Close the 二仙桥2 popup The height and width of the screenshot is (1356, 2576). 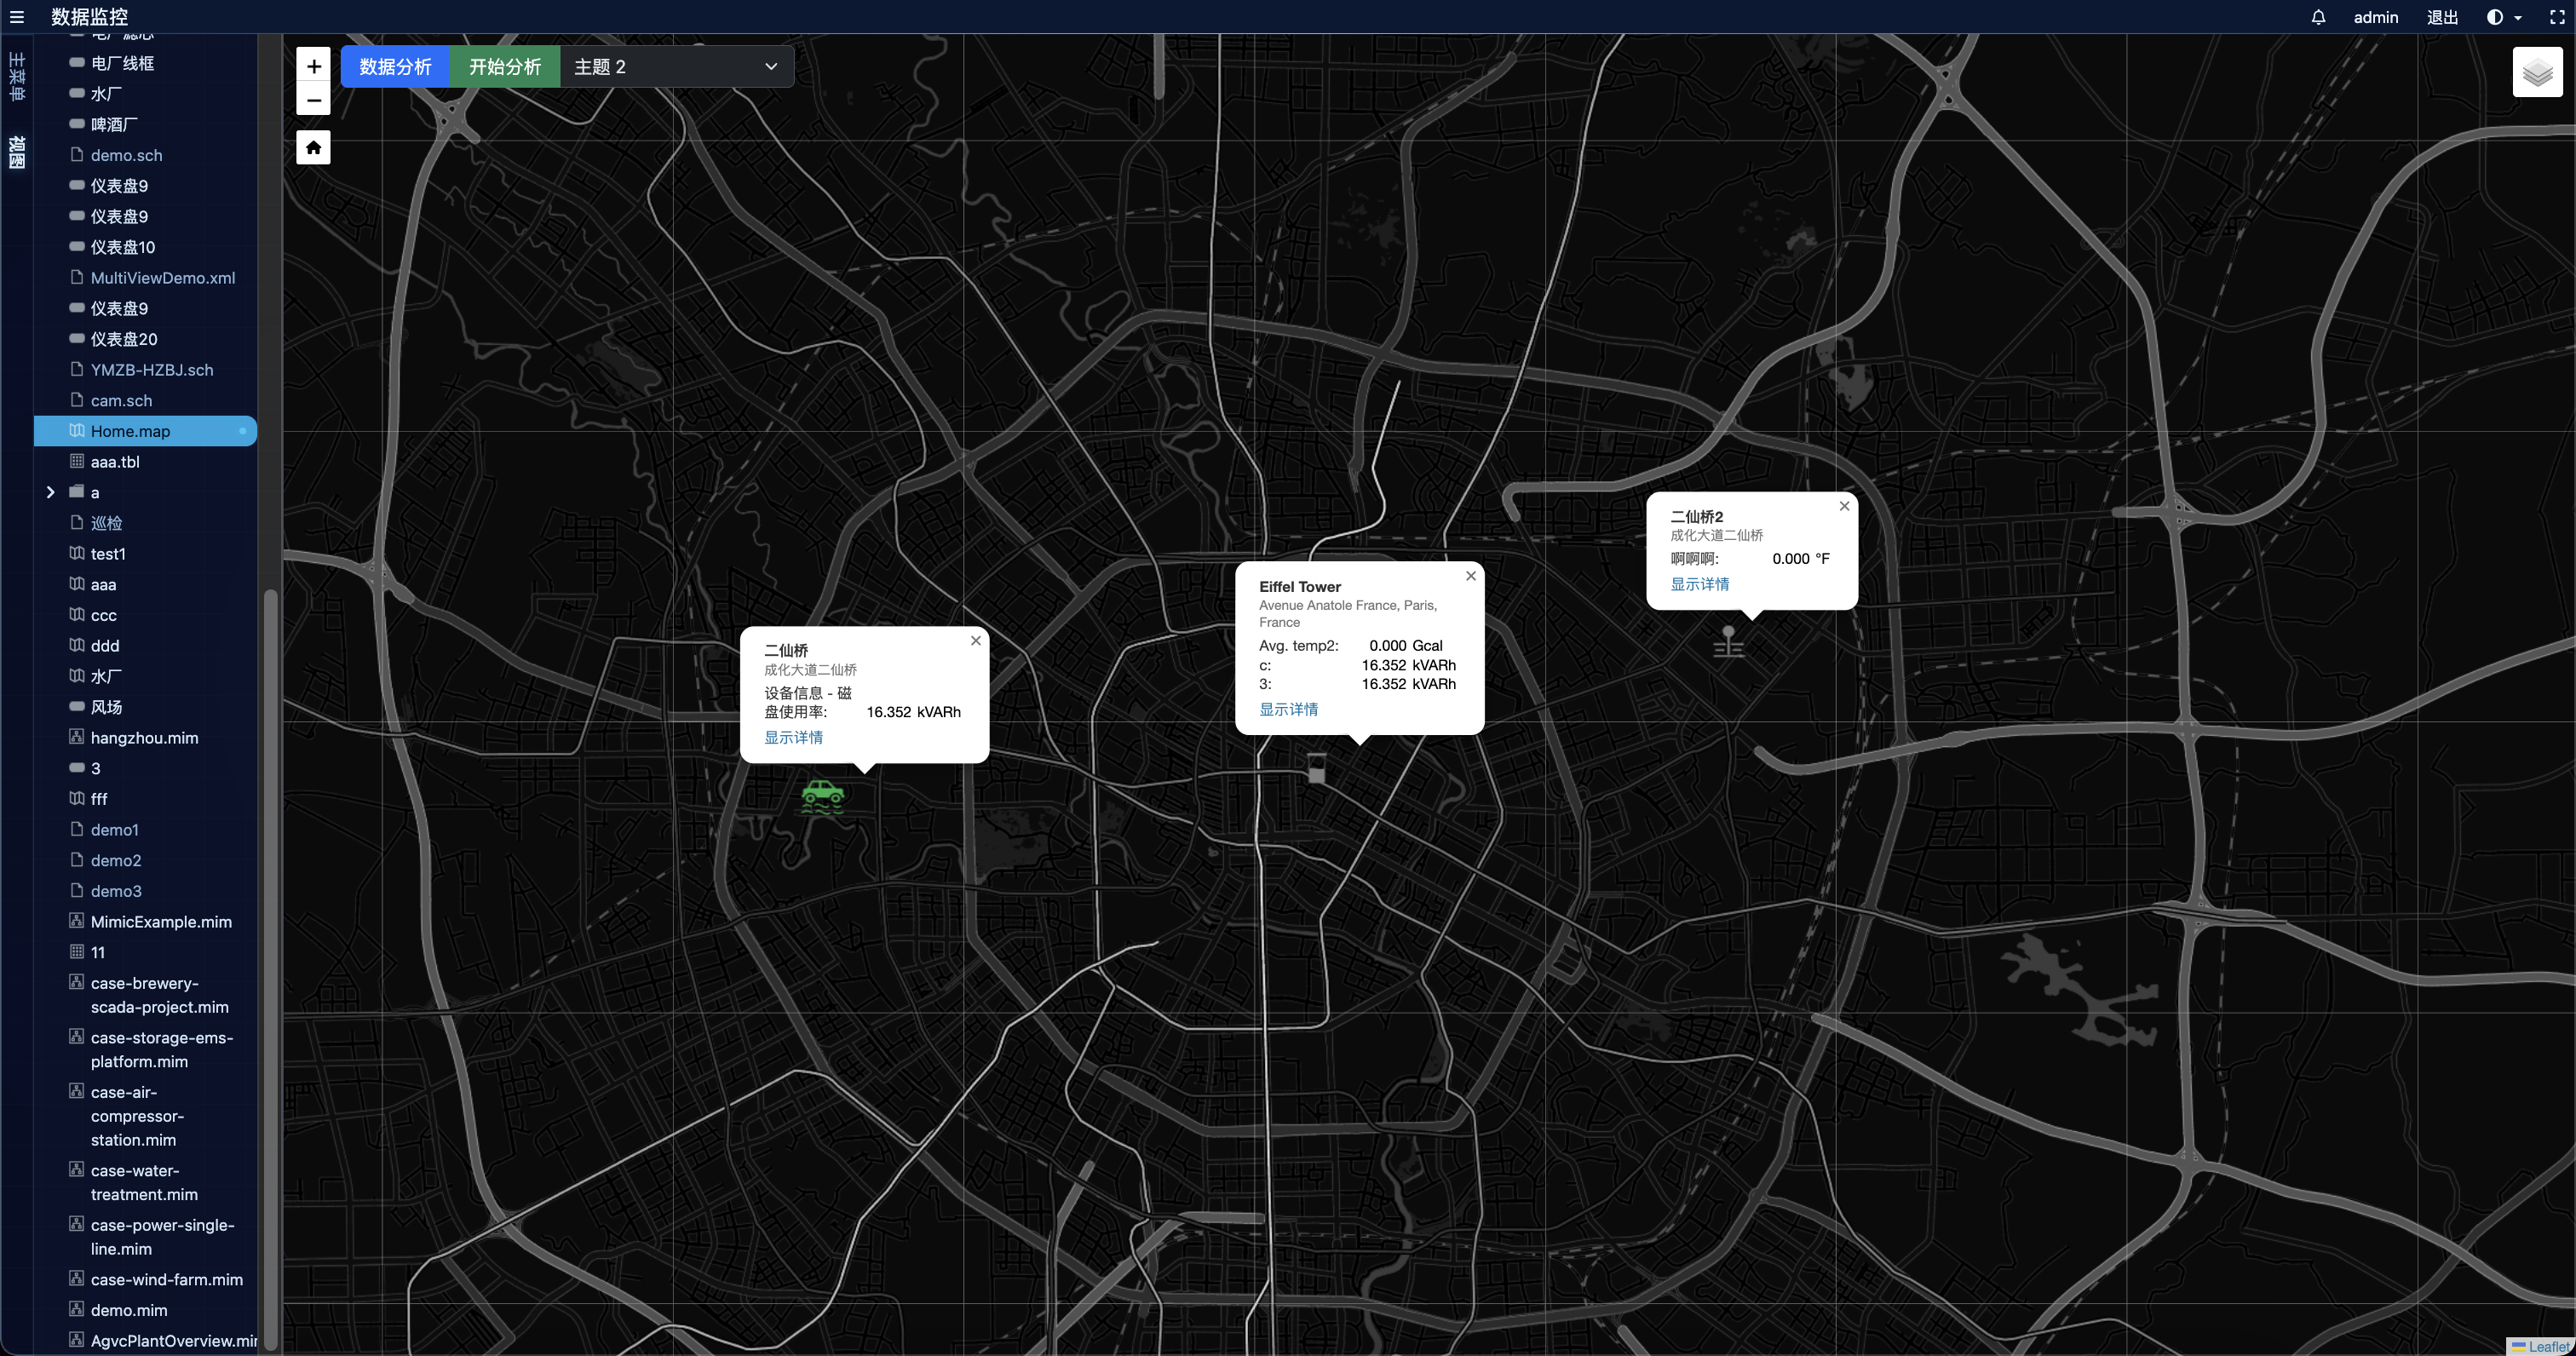tap(1844, 506)
